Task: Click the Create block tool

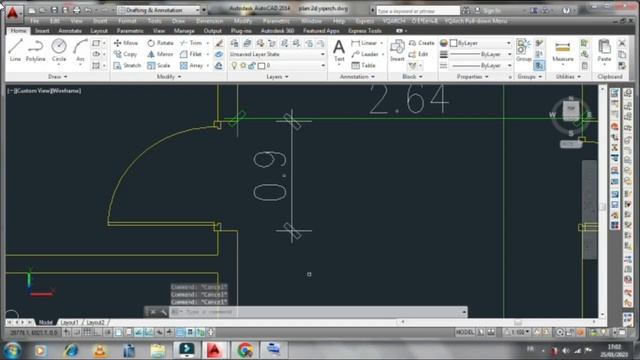Action: (x=422, y=43)
